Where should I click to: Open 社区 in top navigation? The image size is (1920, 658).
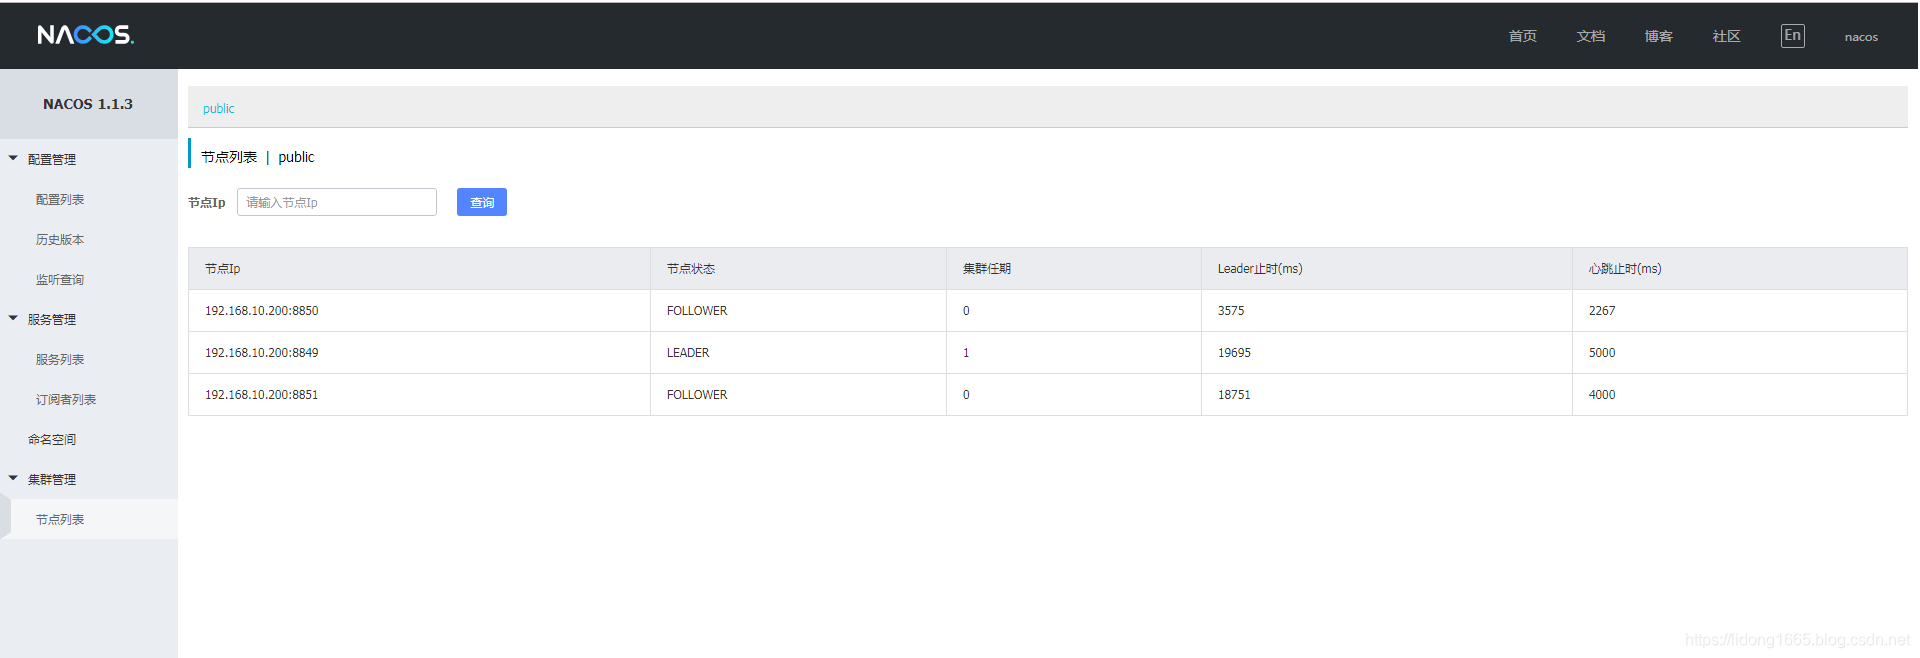[x=1726, y=36]
